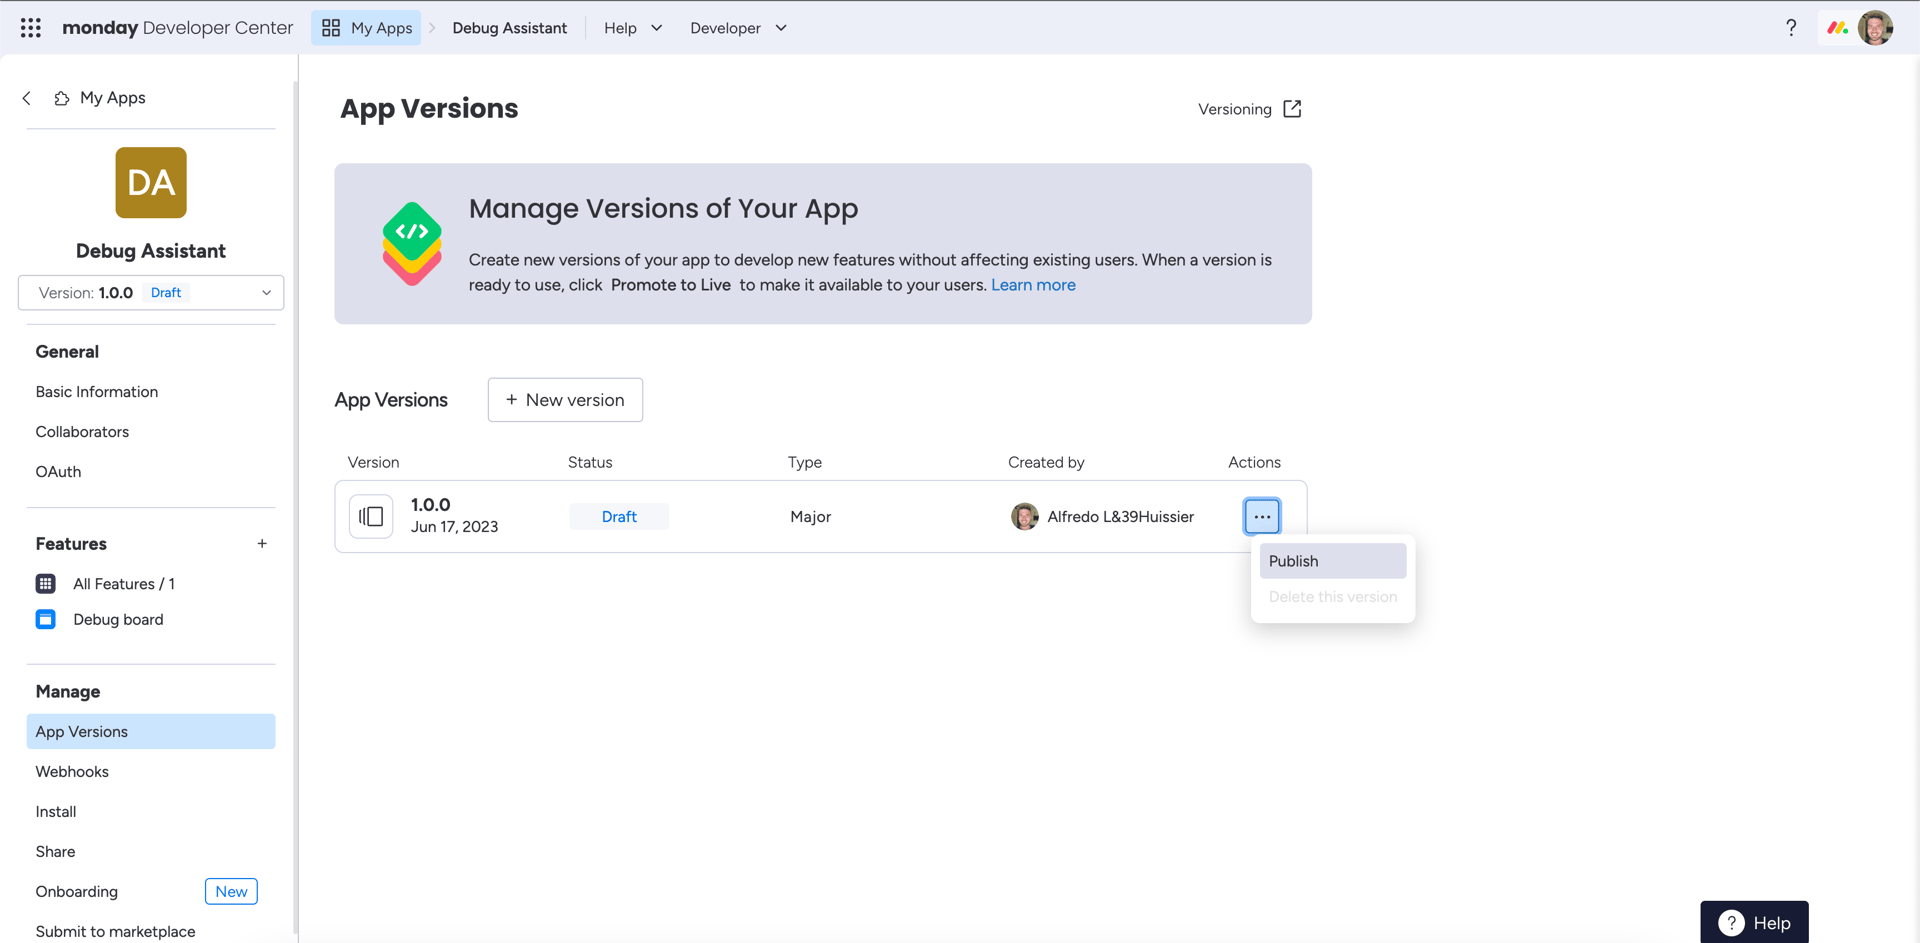Image resolution: width=1920 pixels, height=943 pixels.
Task: Click Alfredo's avatar in the Created by column
Action: [1025, 517]
